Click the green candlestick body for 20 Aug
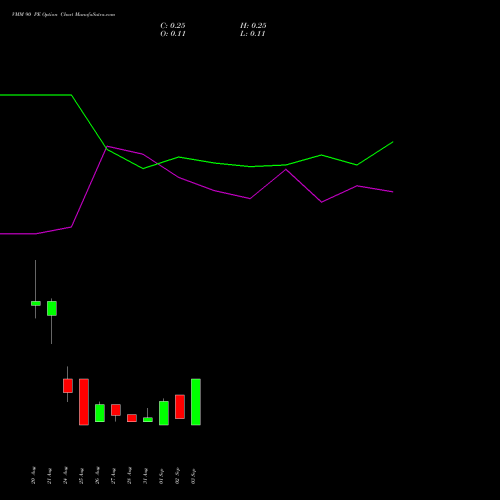This screenshot has width=500, height=500. coord(36,303)
